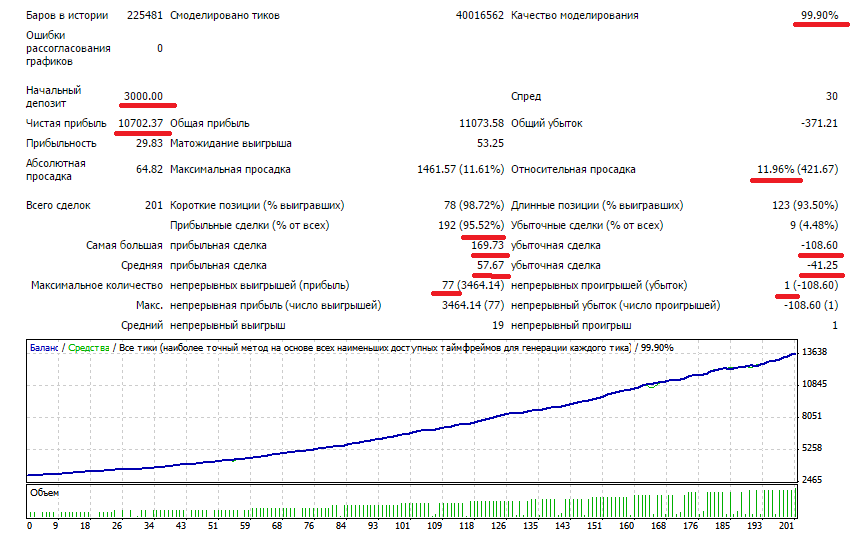Click the 'Качество моделирования' label

tap(574, 16)
